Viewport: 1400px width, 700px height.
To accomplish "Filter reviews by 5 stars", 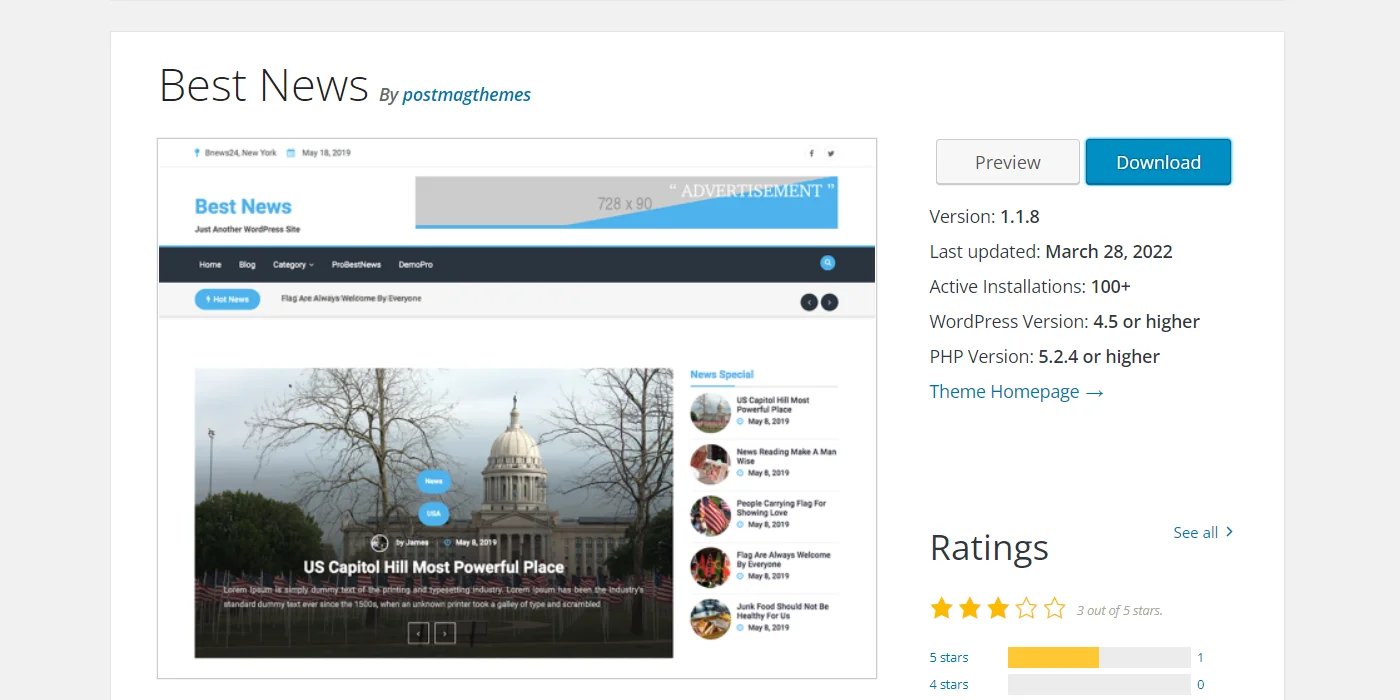I will [949, 657].
